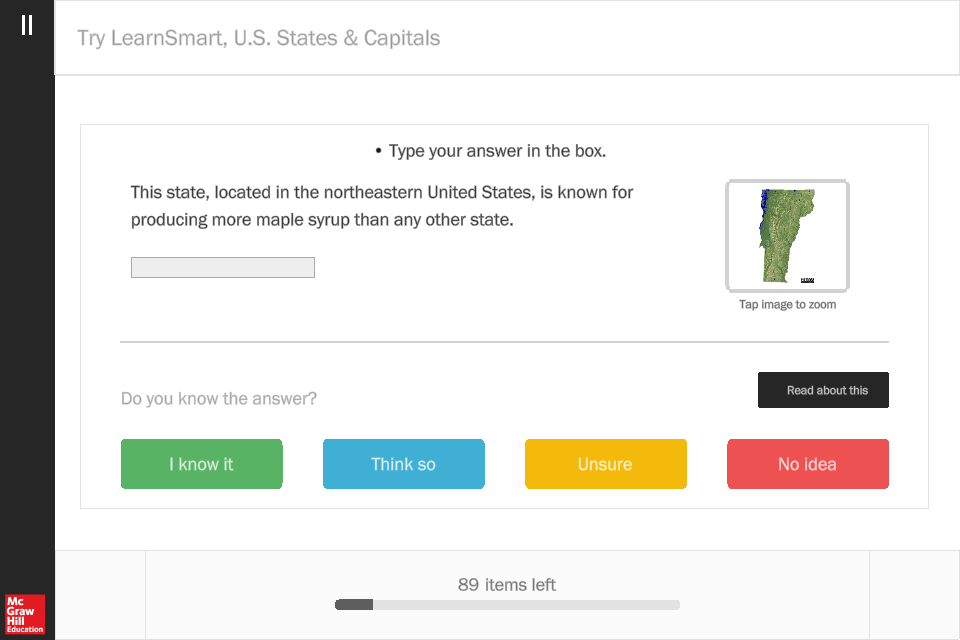Click the dark filled part of progress bar
The image size is (960, 640).
[353, 605]
